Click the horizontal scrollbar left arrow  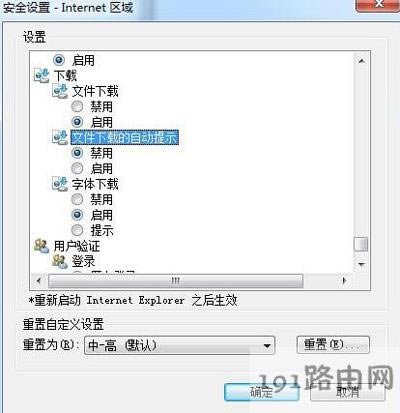[39, 281]
